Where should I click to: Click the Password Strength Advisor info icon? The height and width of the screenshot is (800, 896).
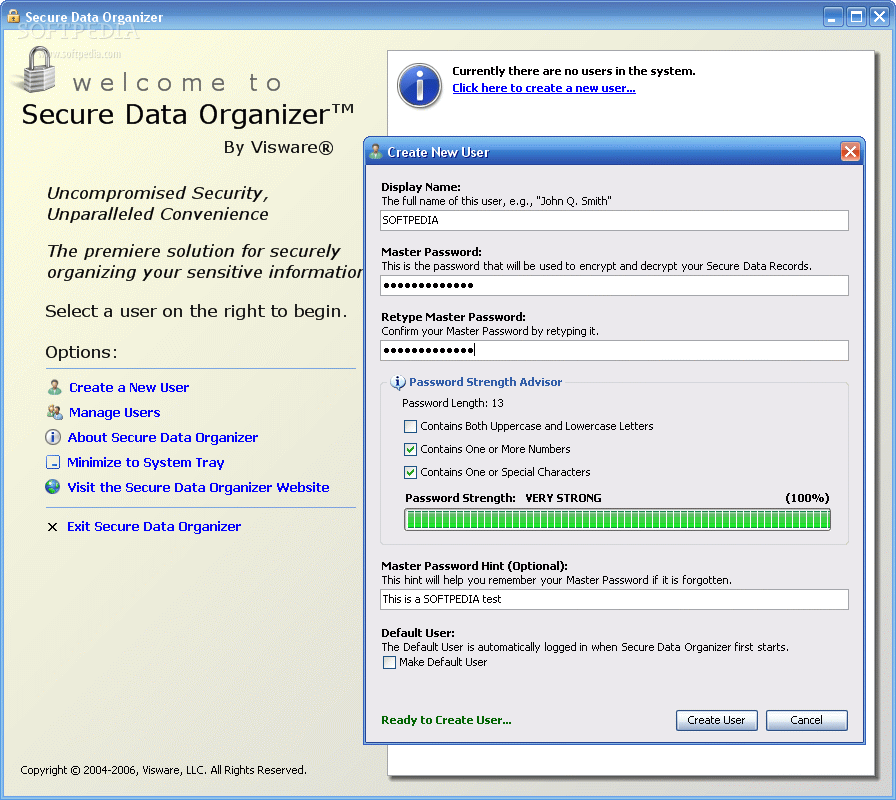(398, 382)
